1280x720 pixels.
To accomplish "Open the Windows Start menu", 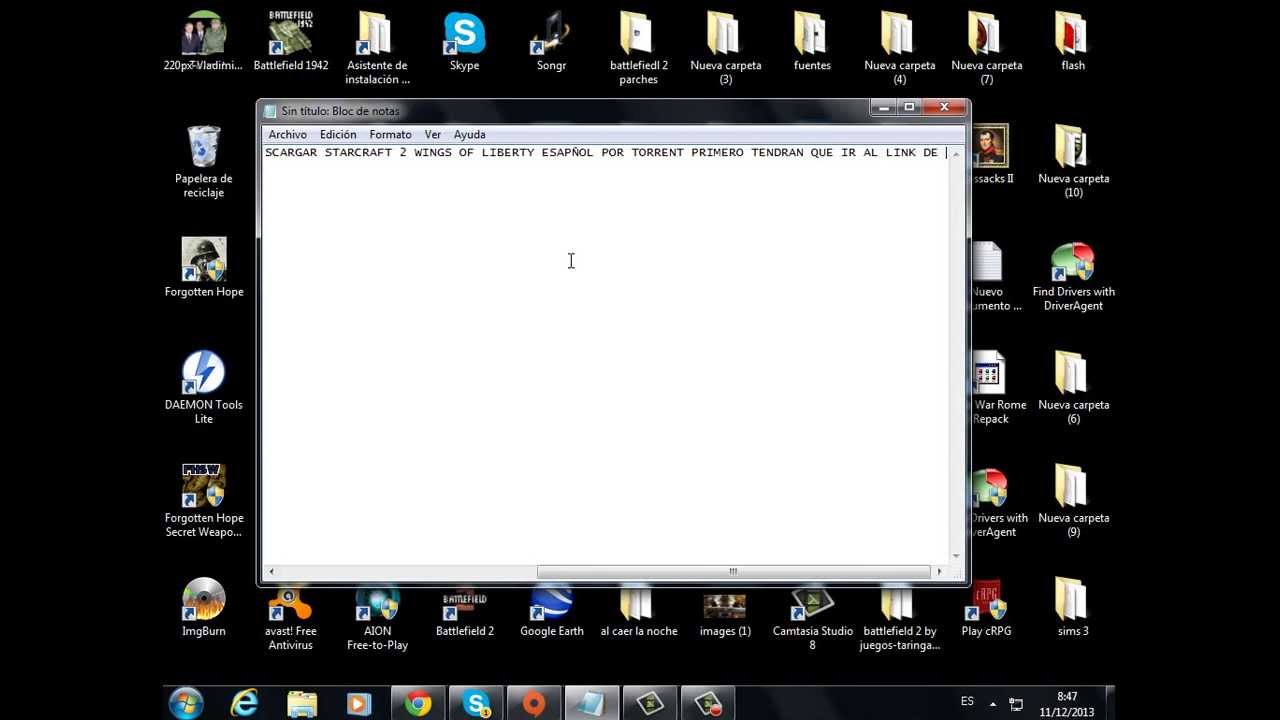I will [186, 703].
